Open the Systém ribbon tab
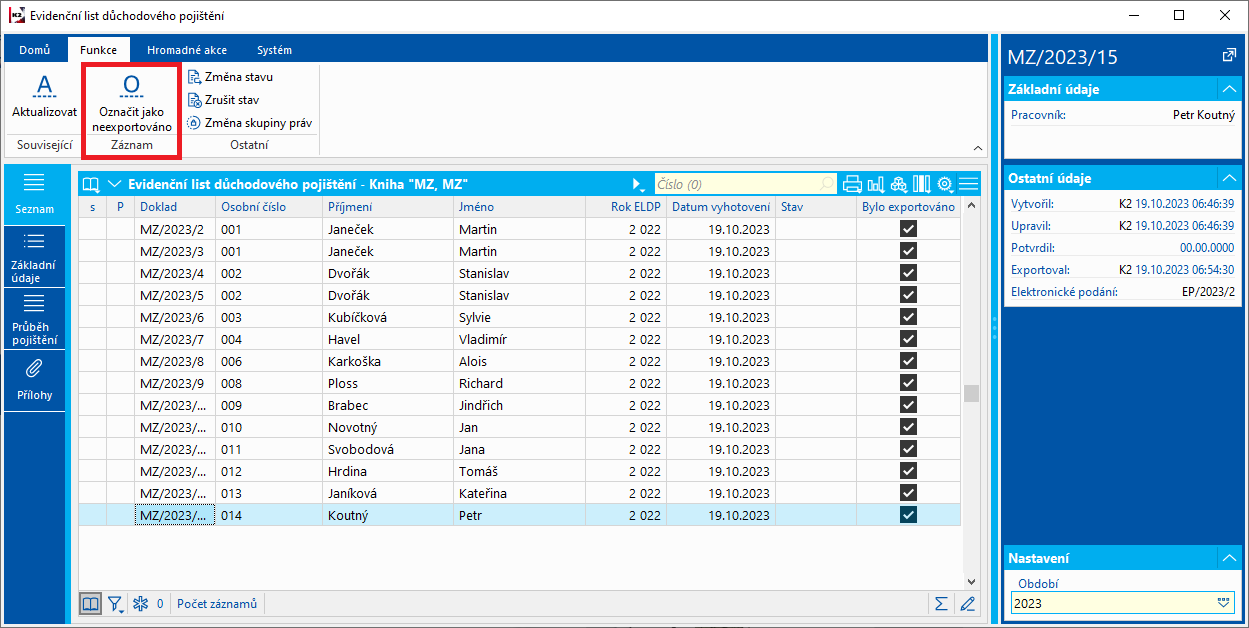Viewport: 1249px width, 628px height. click(x=274, y=49)
